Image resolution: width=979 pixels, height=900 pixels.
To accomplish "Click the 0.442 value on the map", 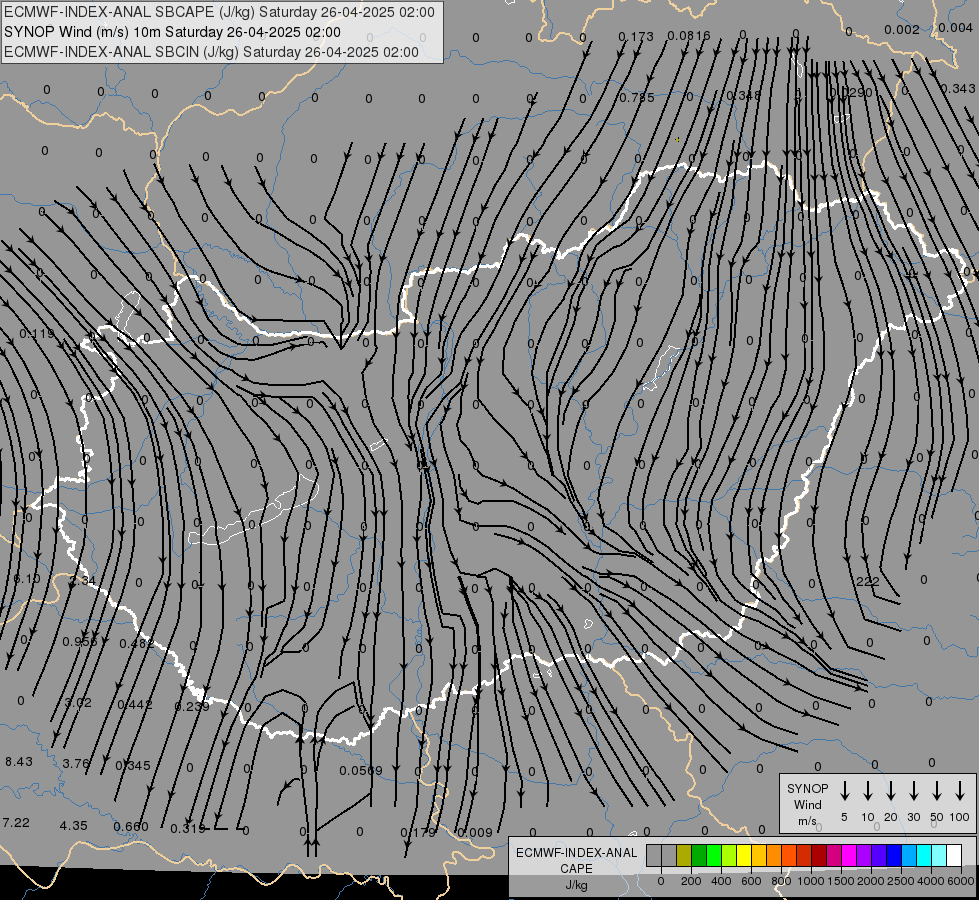I will (135, 705).
